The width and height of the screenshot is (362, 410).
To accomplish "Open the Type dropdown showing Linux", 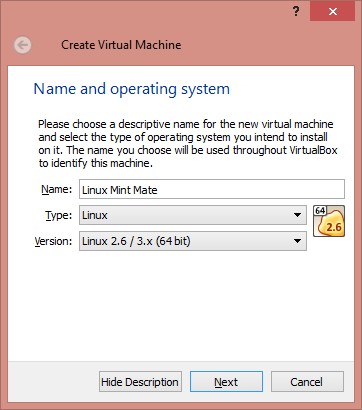I will point(193,215).
